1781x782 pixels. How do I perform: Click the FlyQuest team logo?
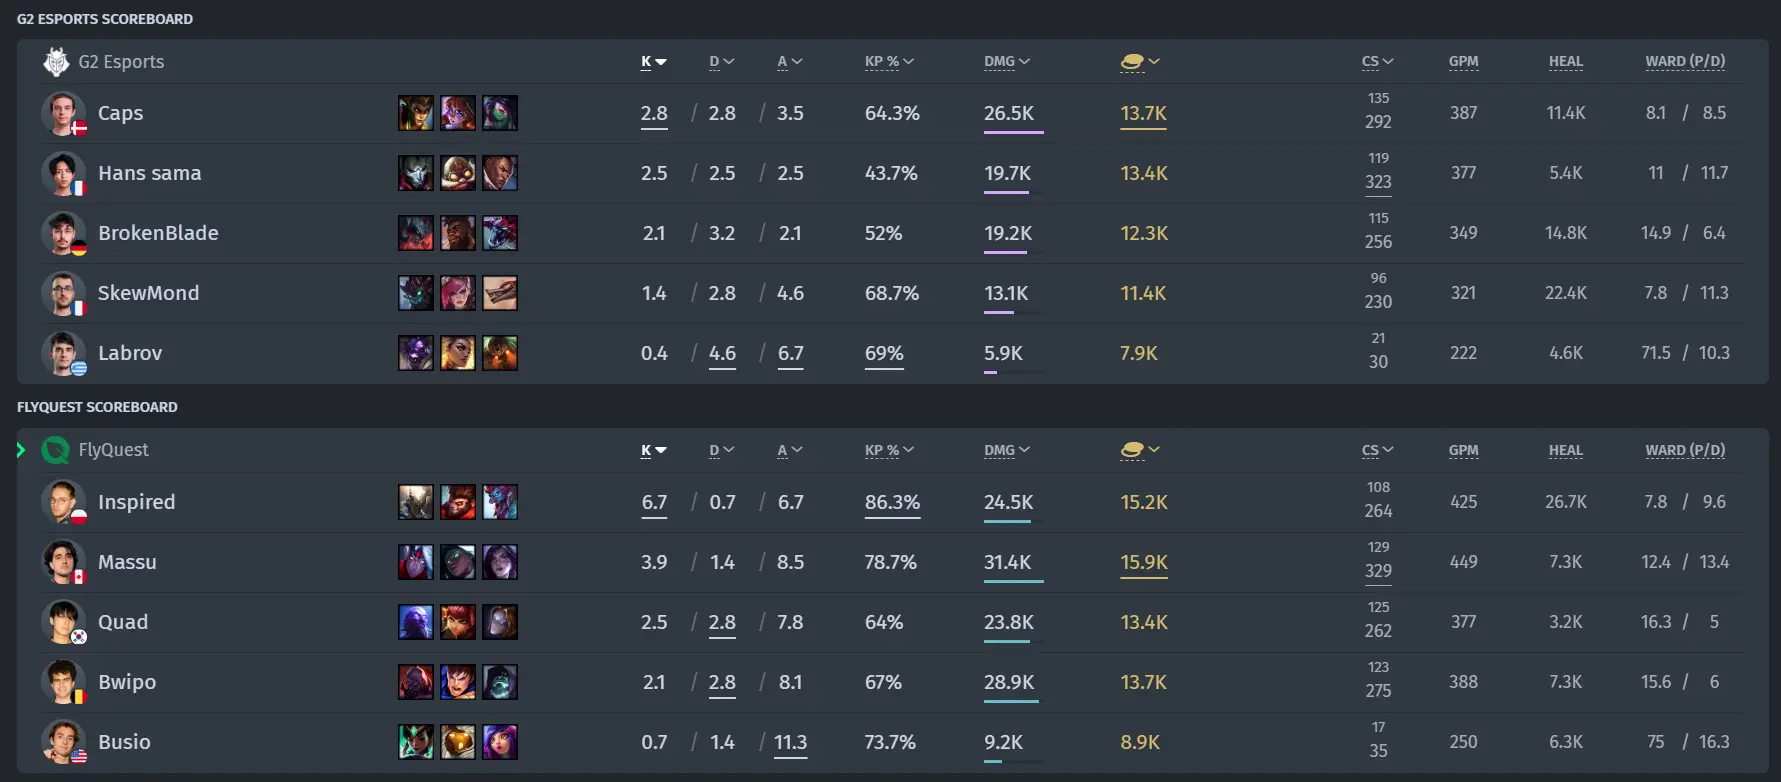[x=56, y=450]
